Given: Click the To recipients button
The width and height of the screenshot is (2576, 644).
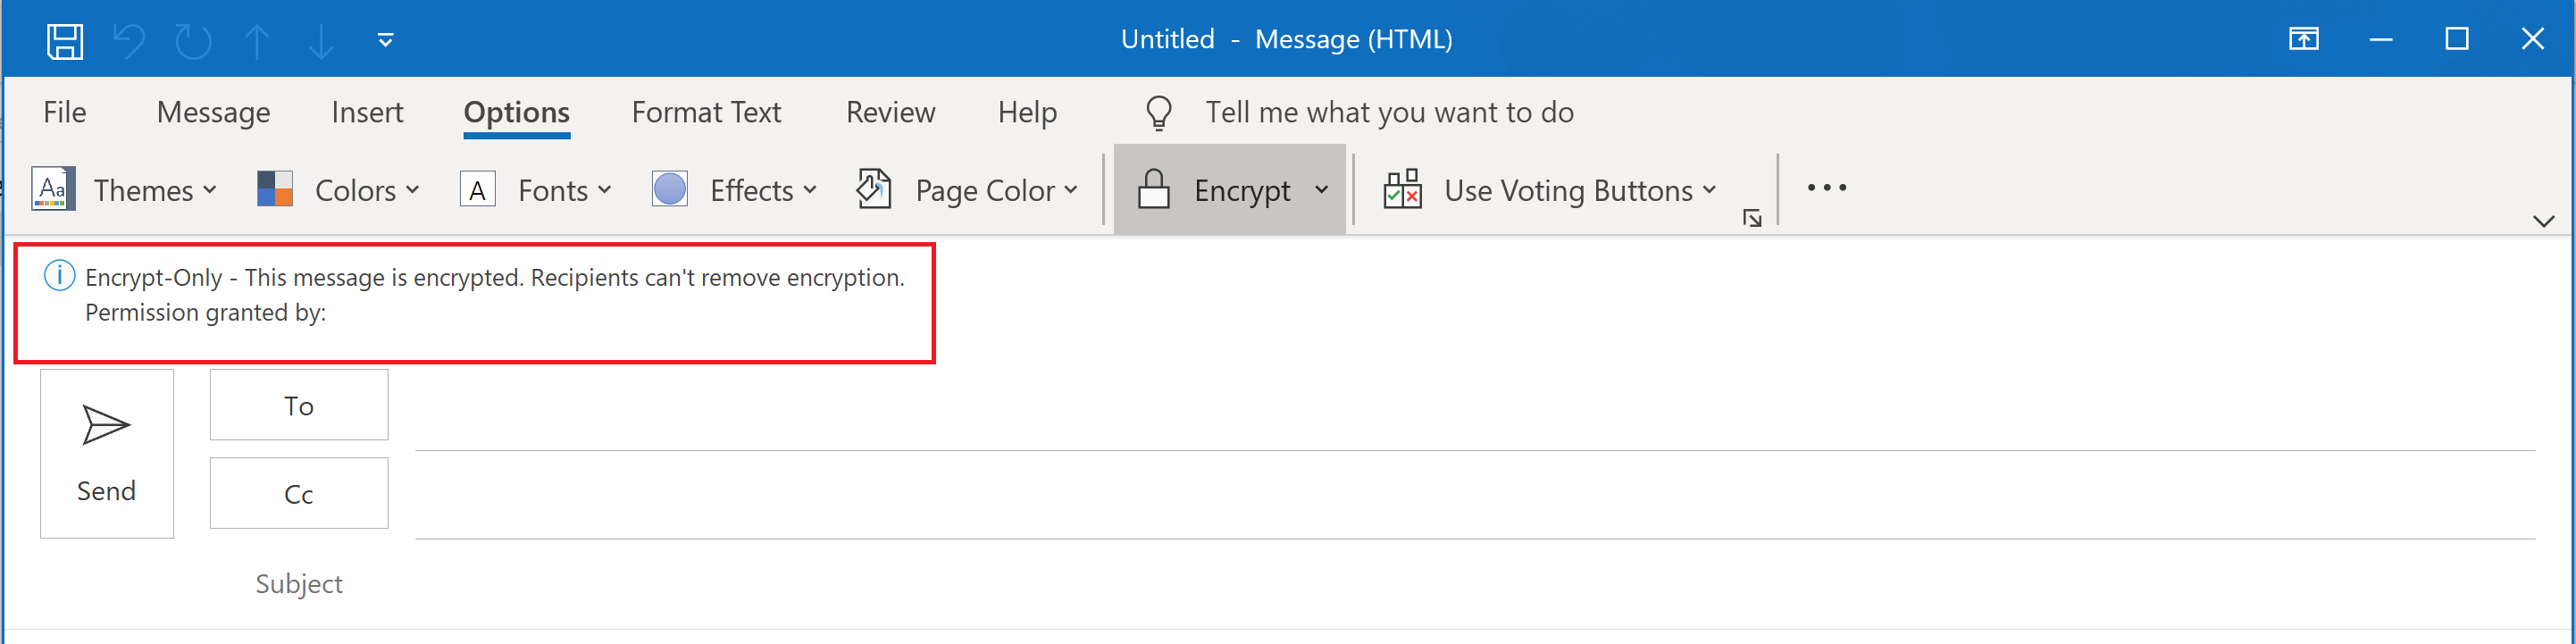Looking at the screenshot, I should [x=299, y=405].
